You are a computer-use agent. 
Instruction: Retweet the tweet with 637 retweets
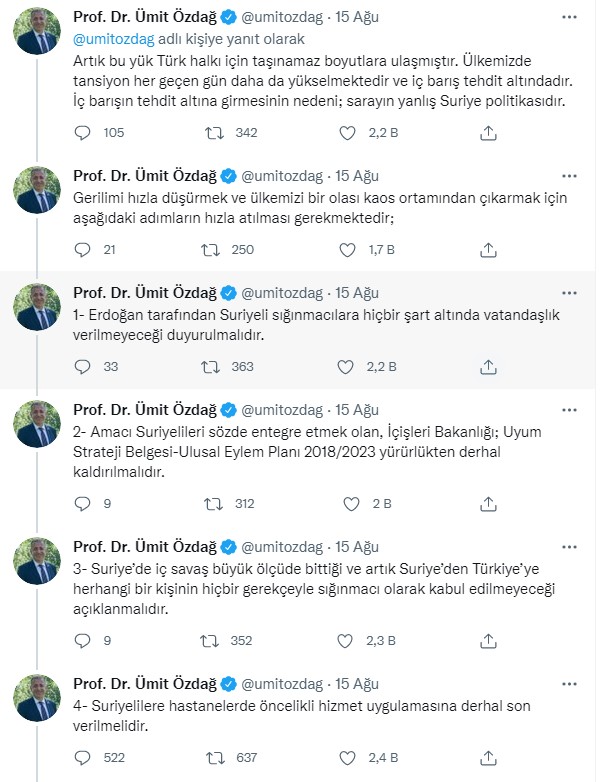pos(213,758)
